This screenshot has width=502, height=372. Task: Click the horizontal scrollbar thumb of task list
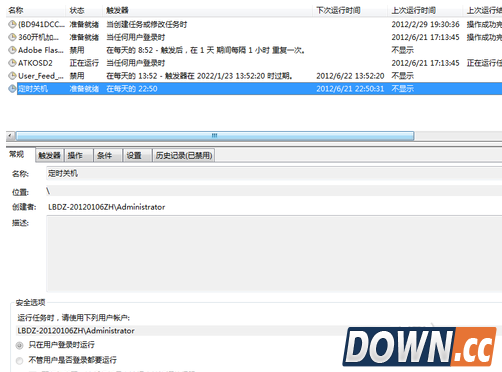click(x=215, y=136)
